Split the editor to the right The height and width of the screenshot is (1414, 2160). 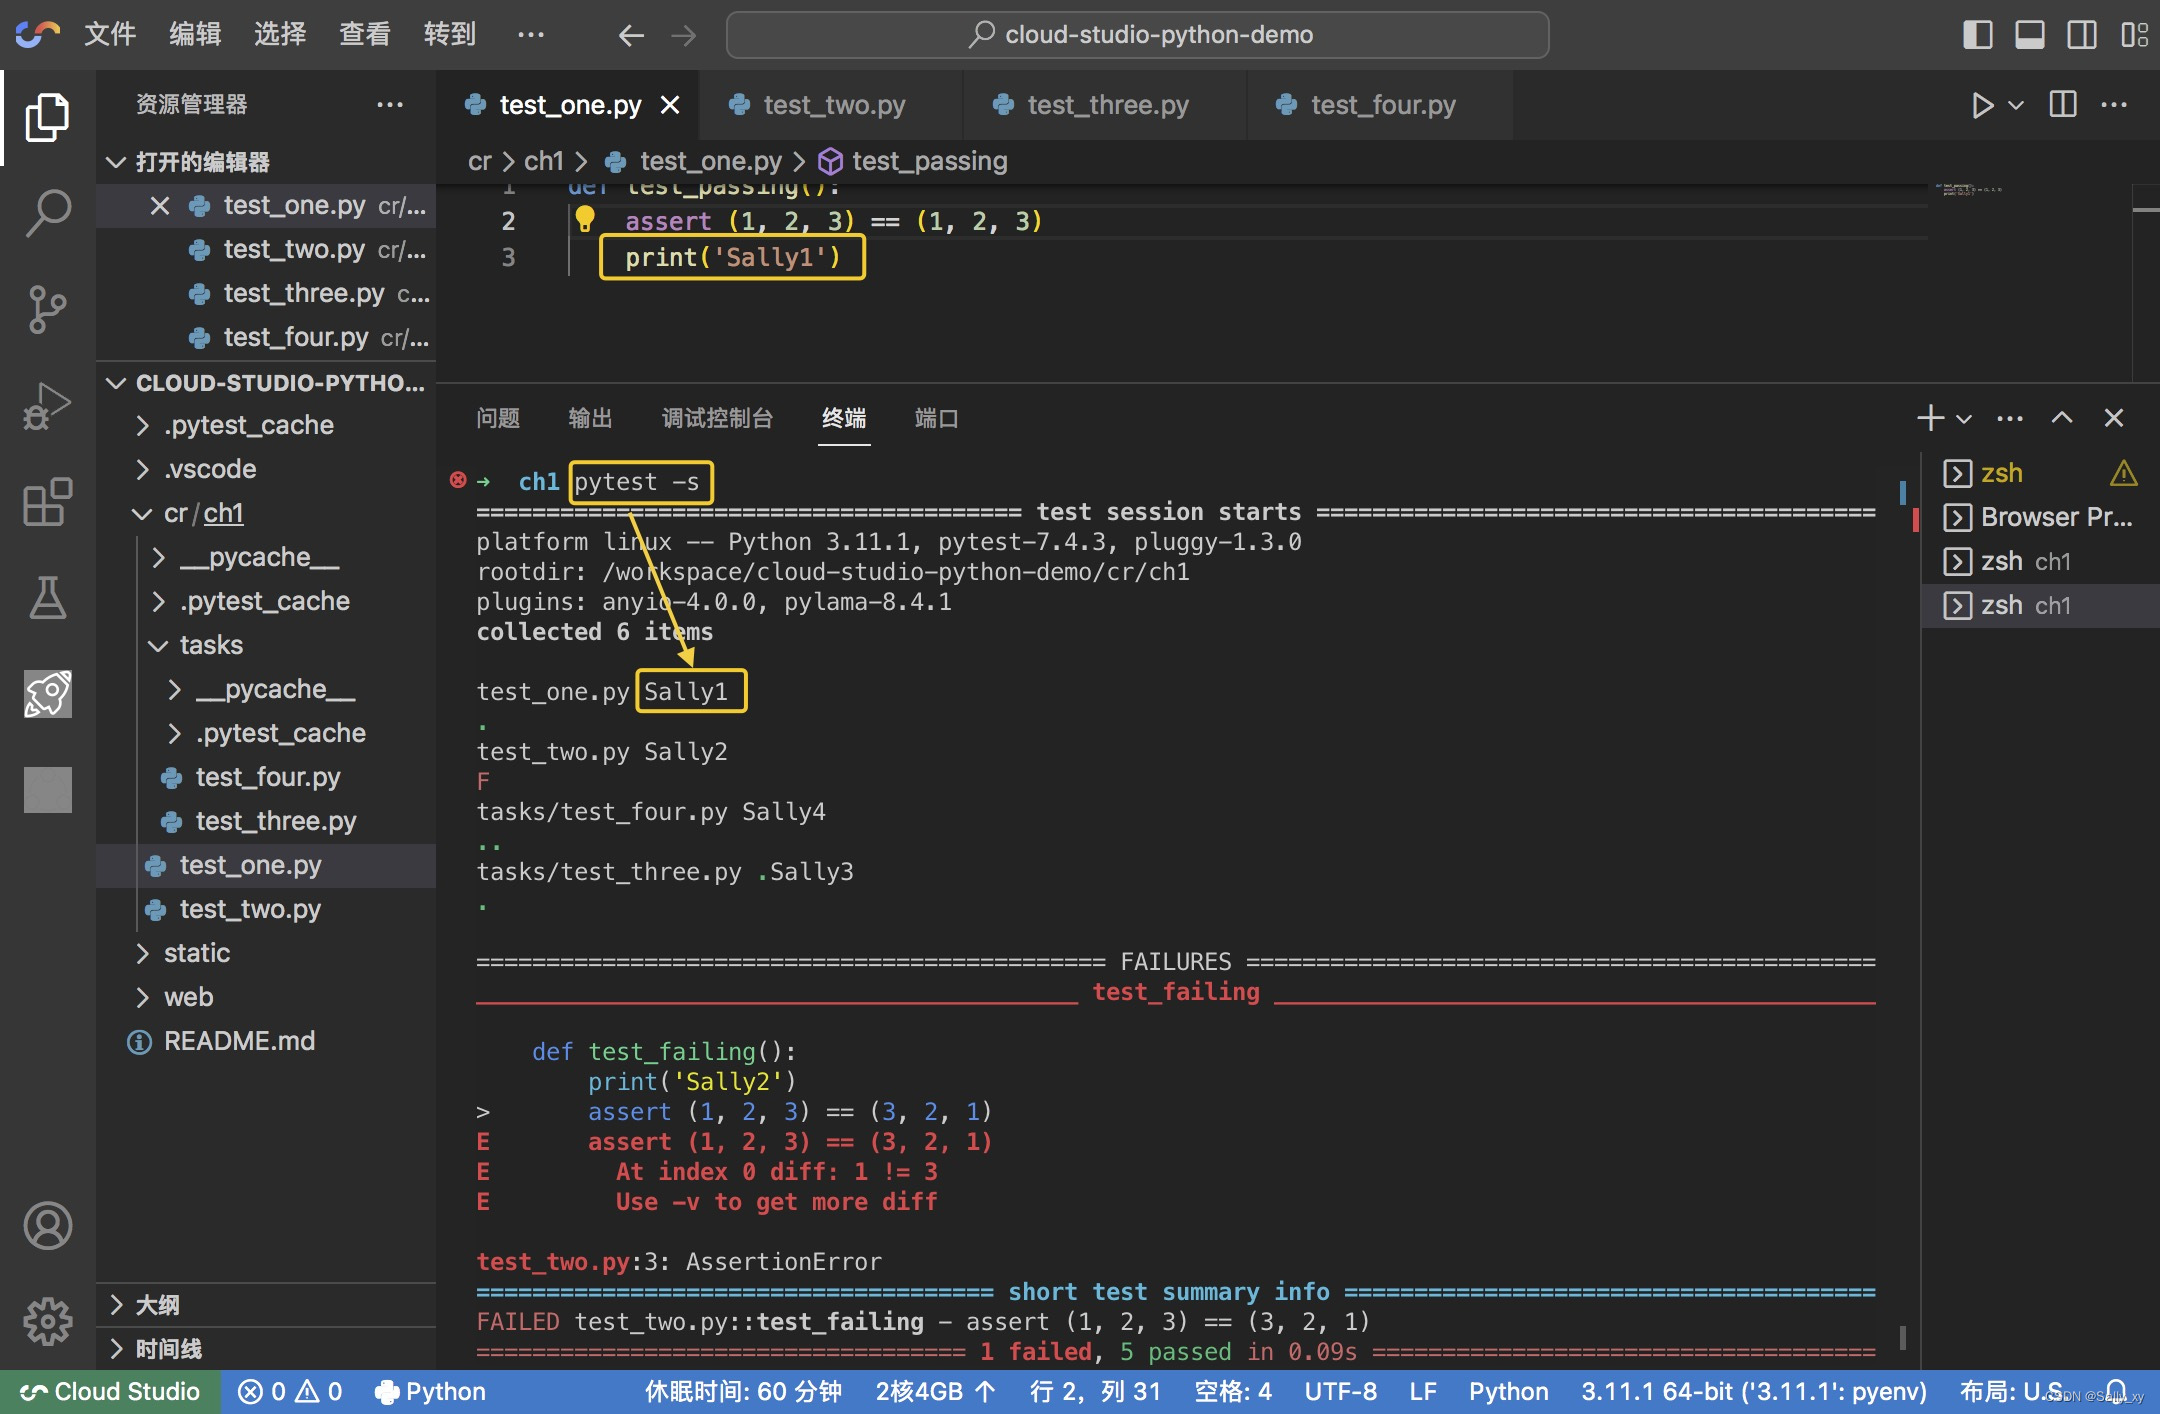[x=2063, y=104]
